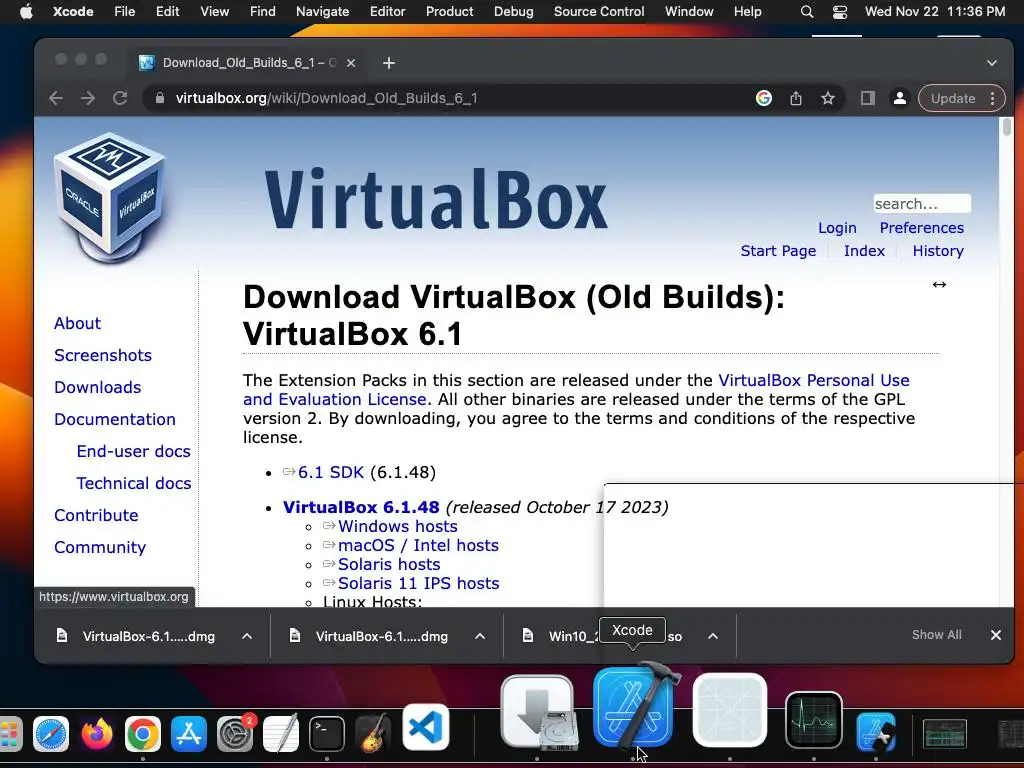Click the Google icon in the address bar
This screenshot has width=1024, height=768.
tap(763, 98)
